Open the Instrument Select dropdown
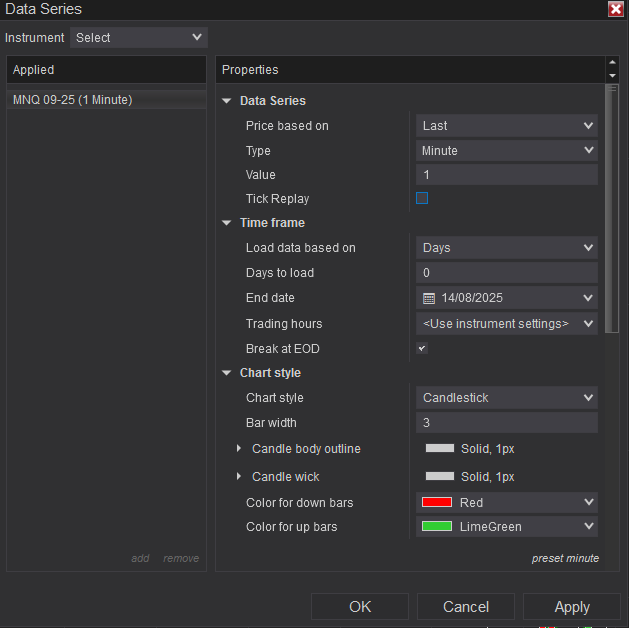This screenshot has height=628, width=629. [138, 38]
